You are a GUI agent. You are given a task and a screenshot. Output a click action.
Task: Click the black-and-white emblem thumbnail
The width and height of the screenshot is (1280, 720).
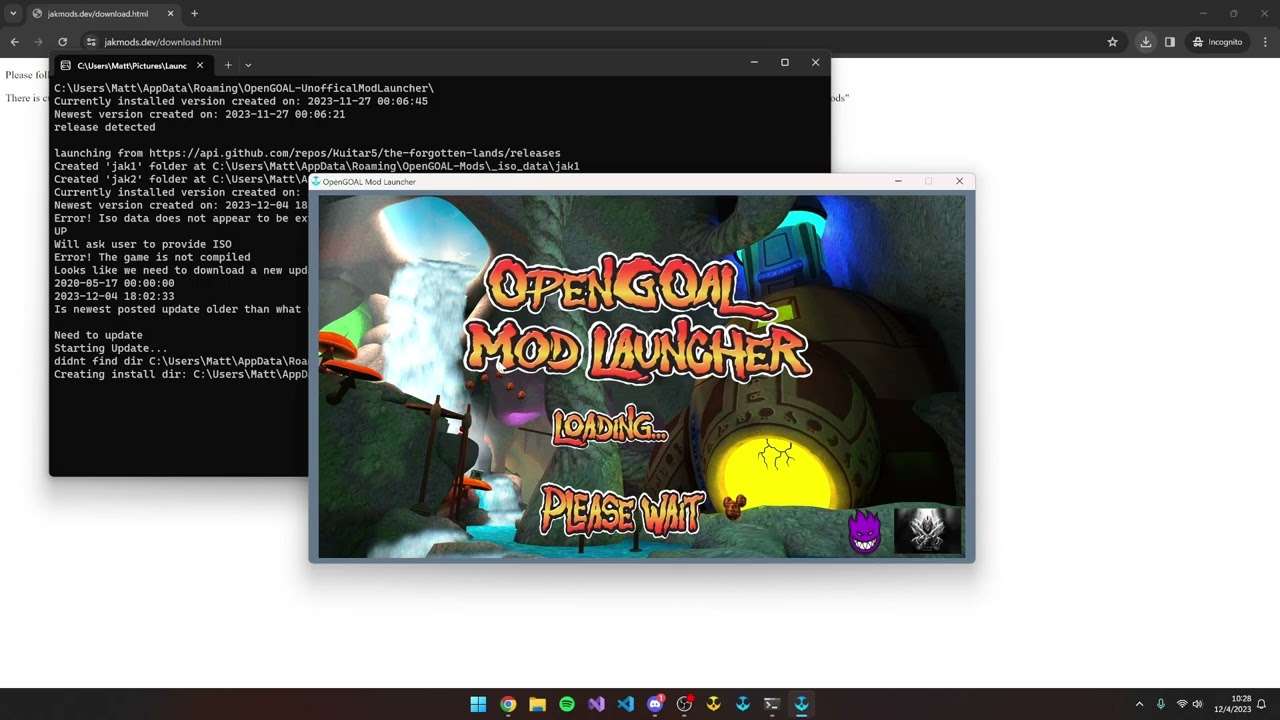pyautogui.click(x=927, y=530)
